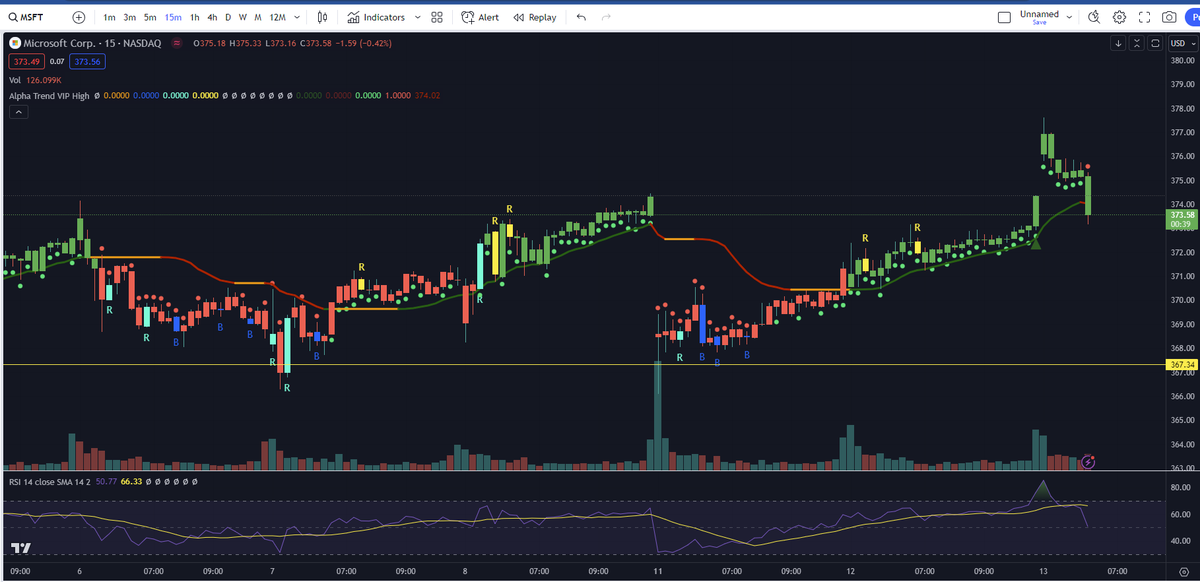
Task: Click the Microsoft logo icon in legend
Action: [14, 43]
